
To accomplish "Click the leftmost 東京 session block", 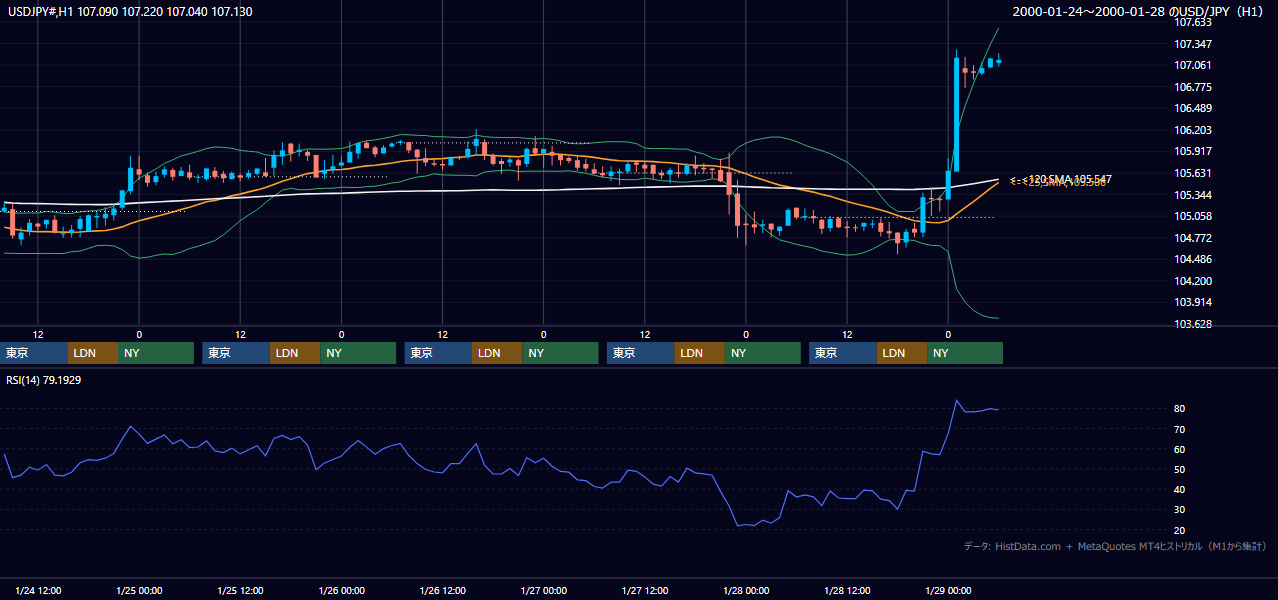I will point(34,353).
